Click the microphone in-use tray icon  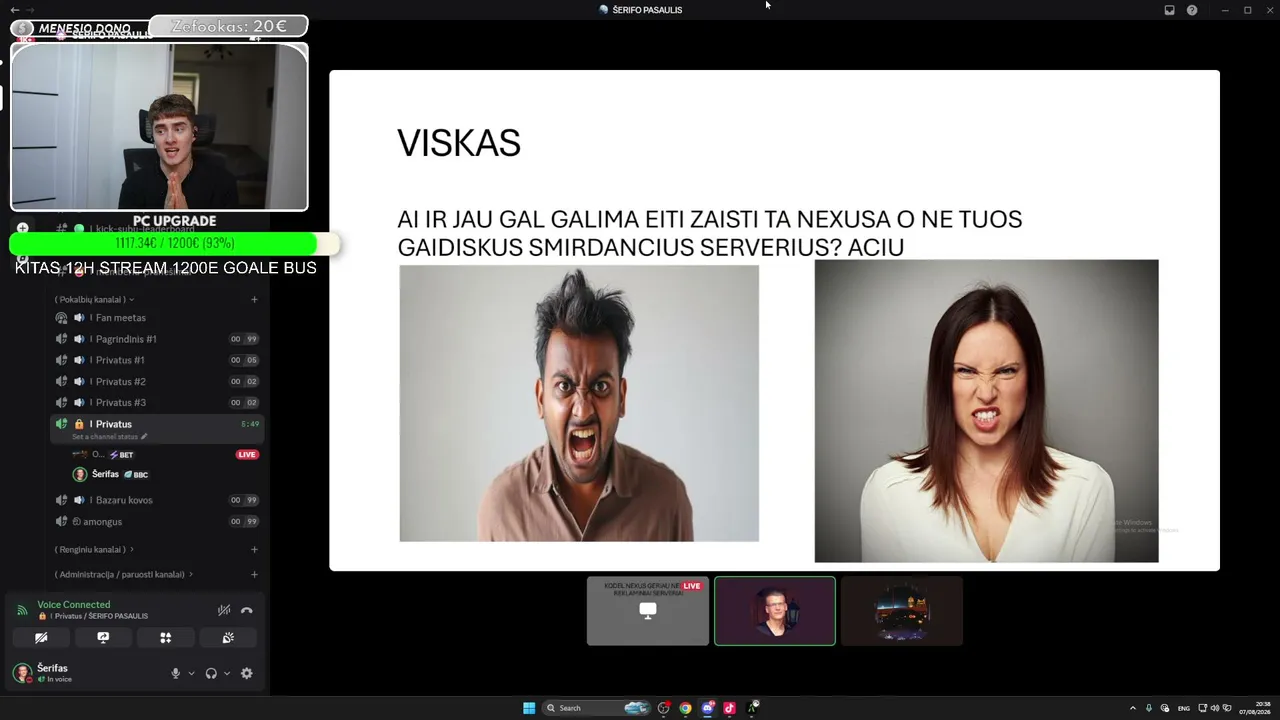click(1149, 708)
